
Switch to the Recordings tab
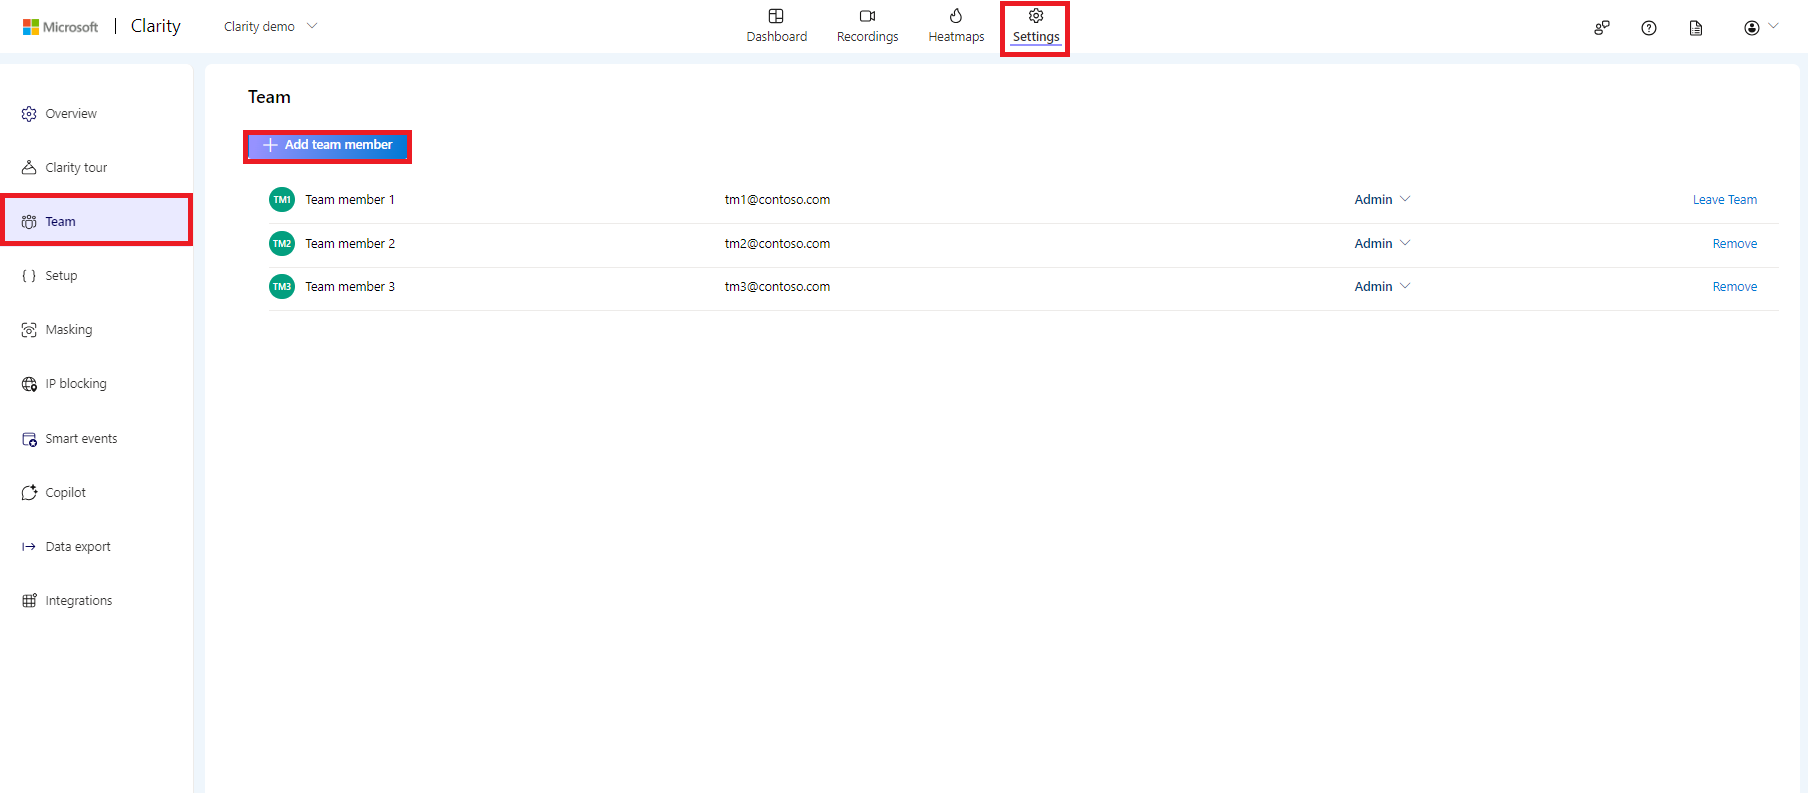point(867,27)
